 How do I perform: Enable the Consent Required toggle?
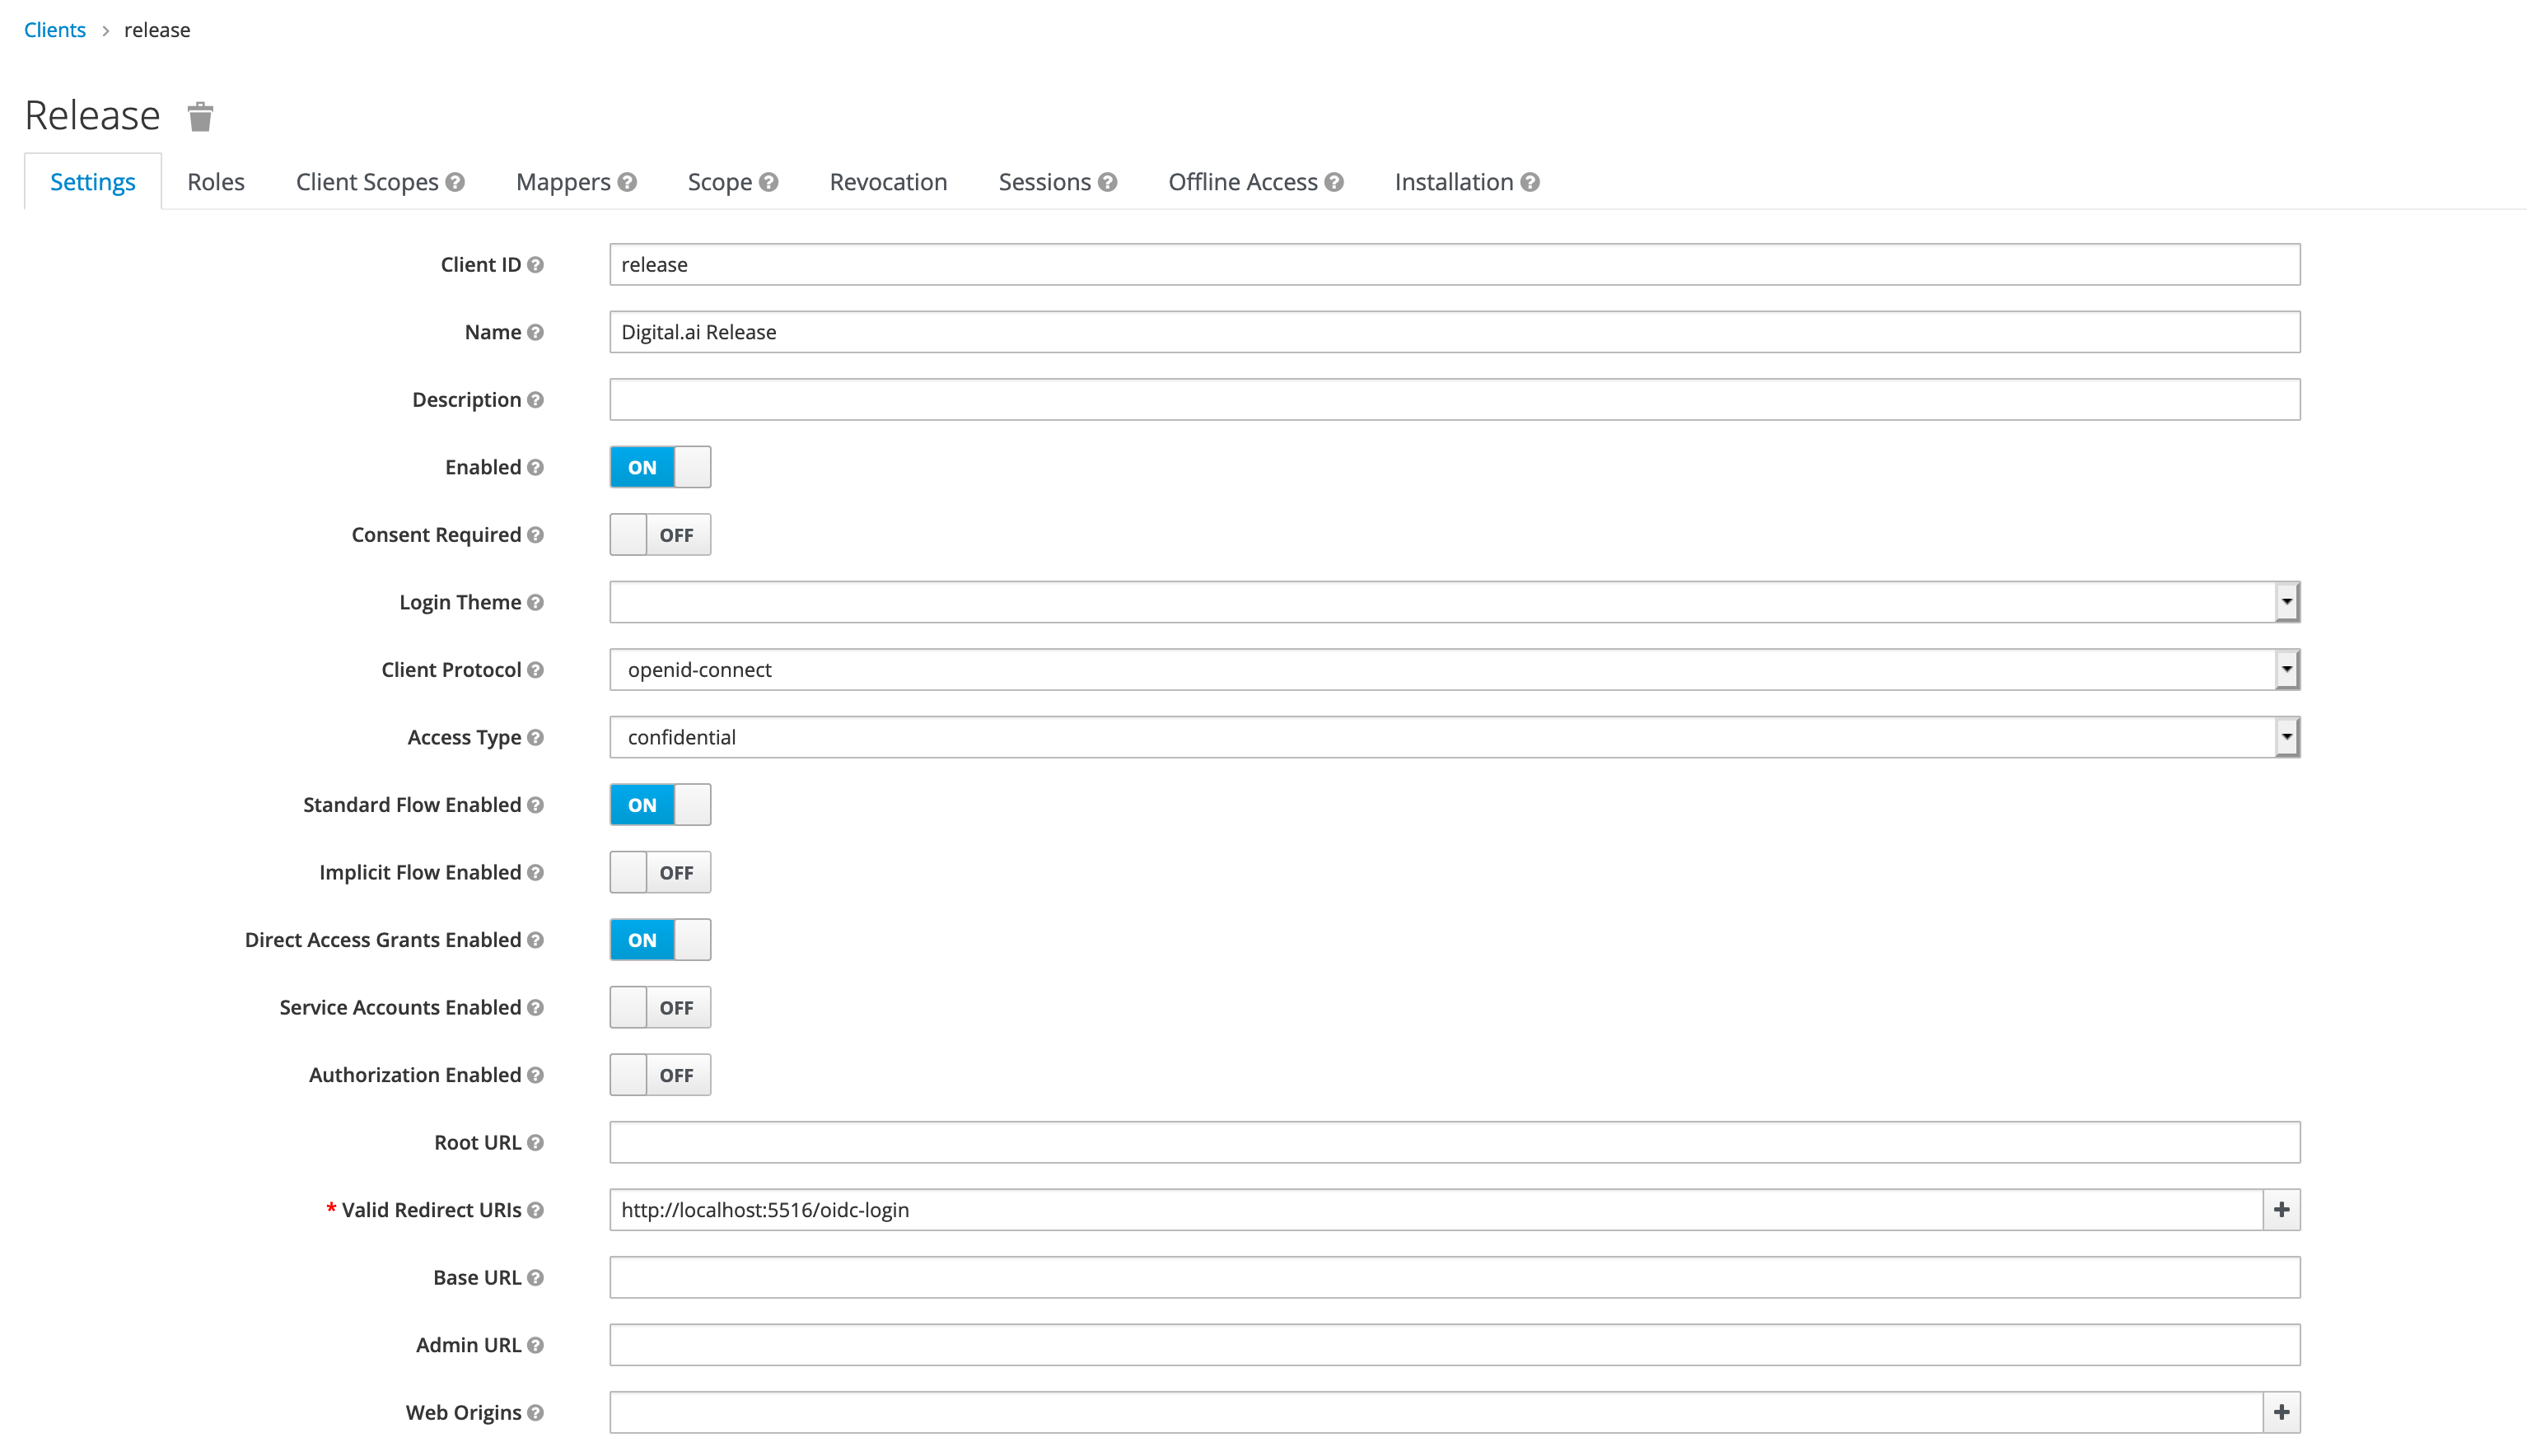click(660, 534)
